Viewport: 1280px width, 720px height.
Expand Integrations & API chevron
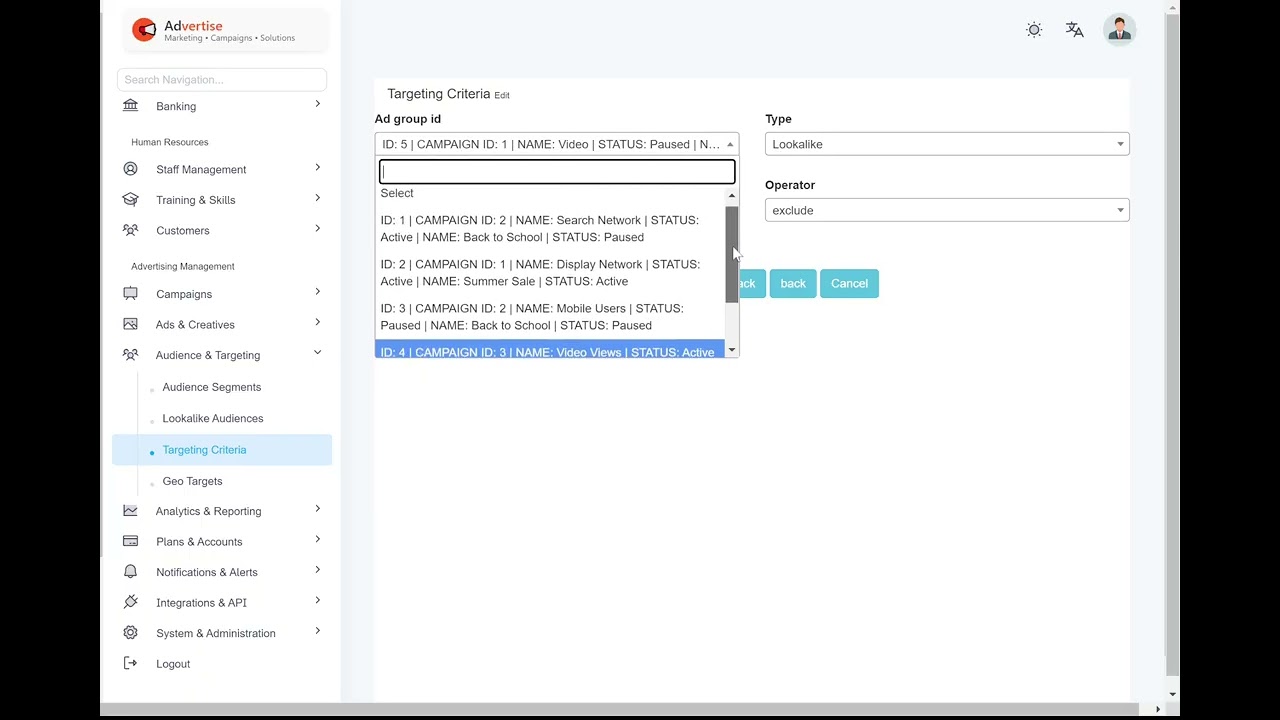(x=318, y=600)
